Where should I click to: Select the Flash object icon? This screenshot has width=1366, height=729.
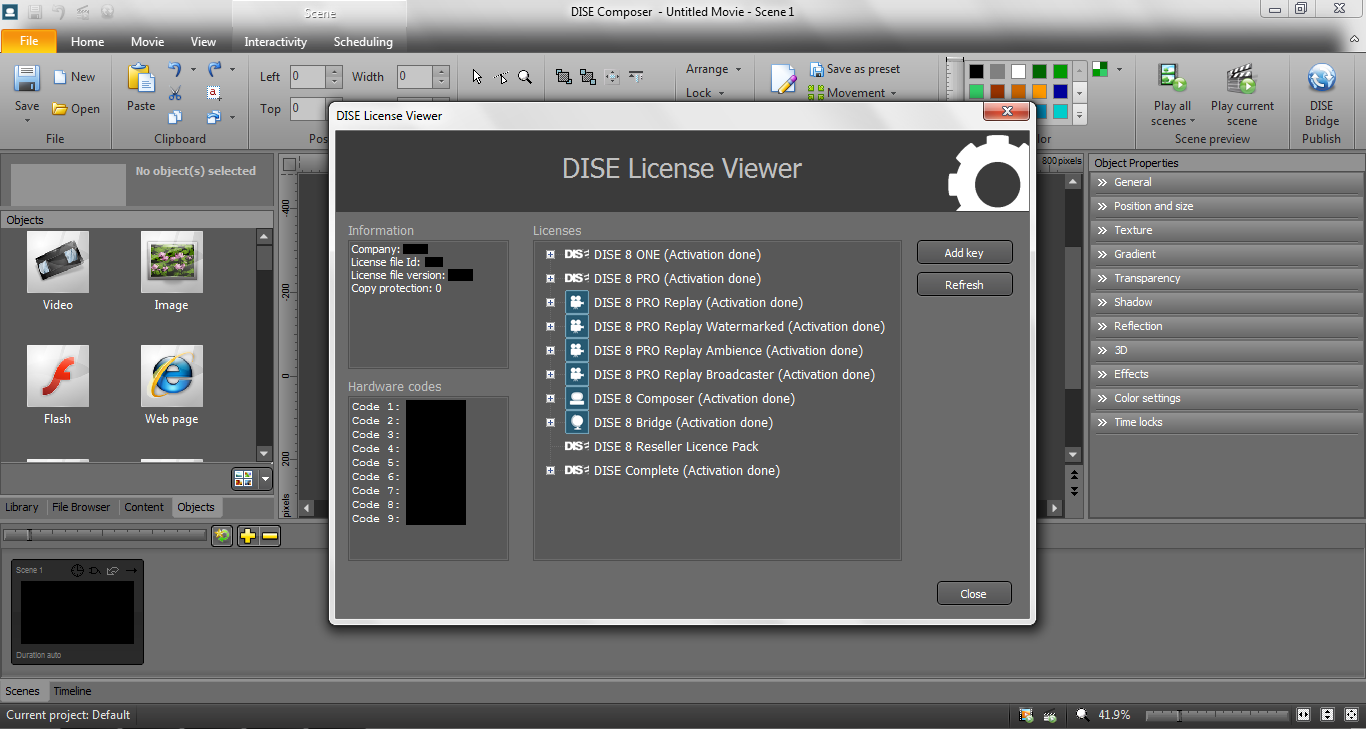[x=57, y=376]
